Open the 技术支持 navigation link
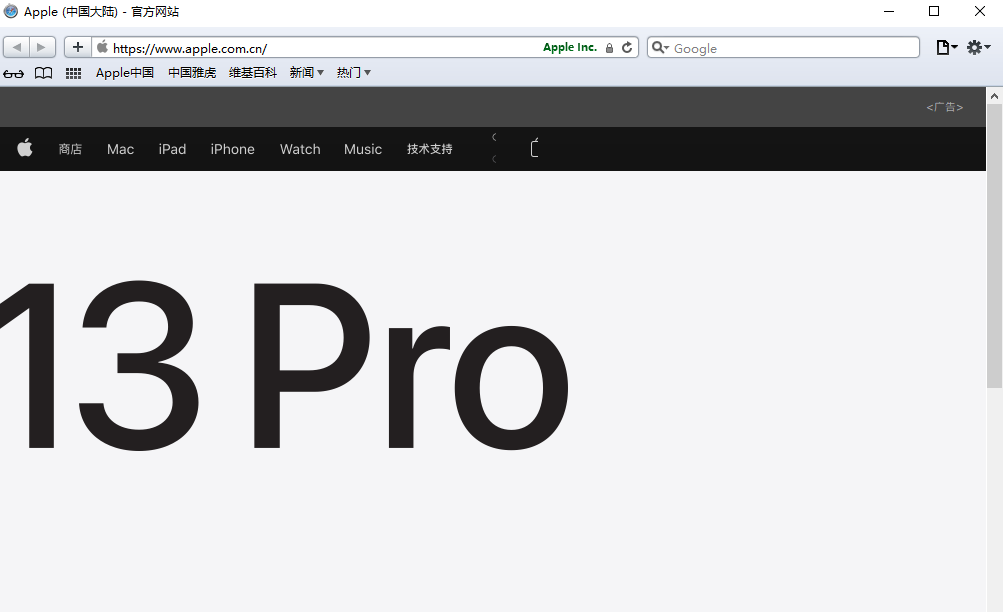Image resolution: width=1003 pixels, height=612 pixels. pyautogui.click(x=429, y=149)
